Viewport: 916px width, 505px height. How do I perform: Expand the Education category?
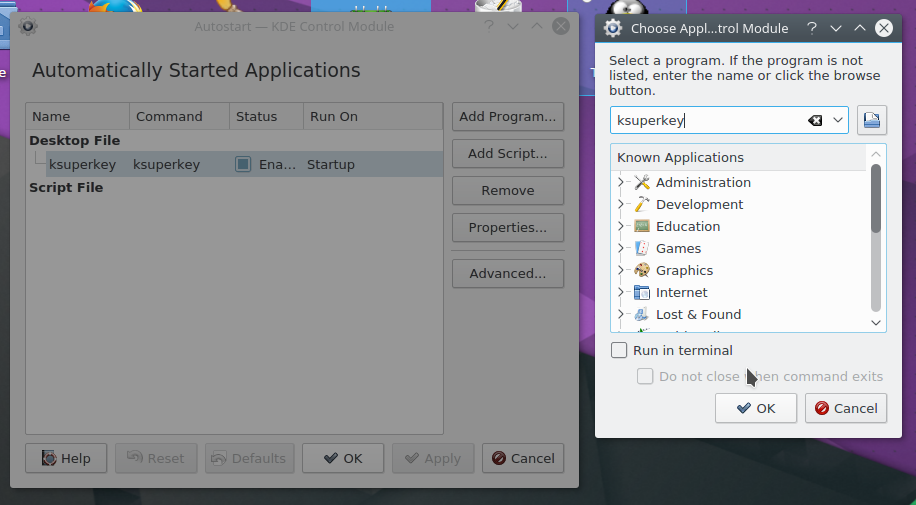620,226
